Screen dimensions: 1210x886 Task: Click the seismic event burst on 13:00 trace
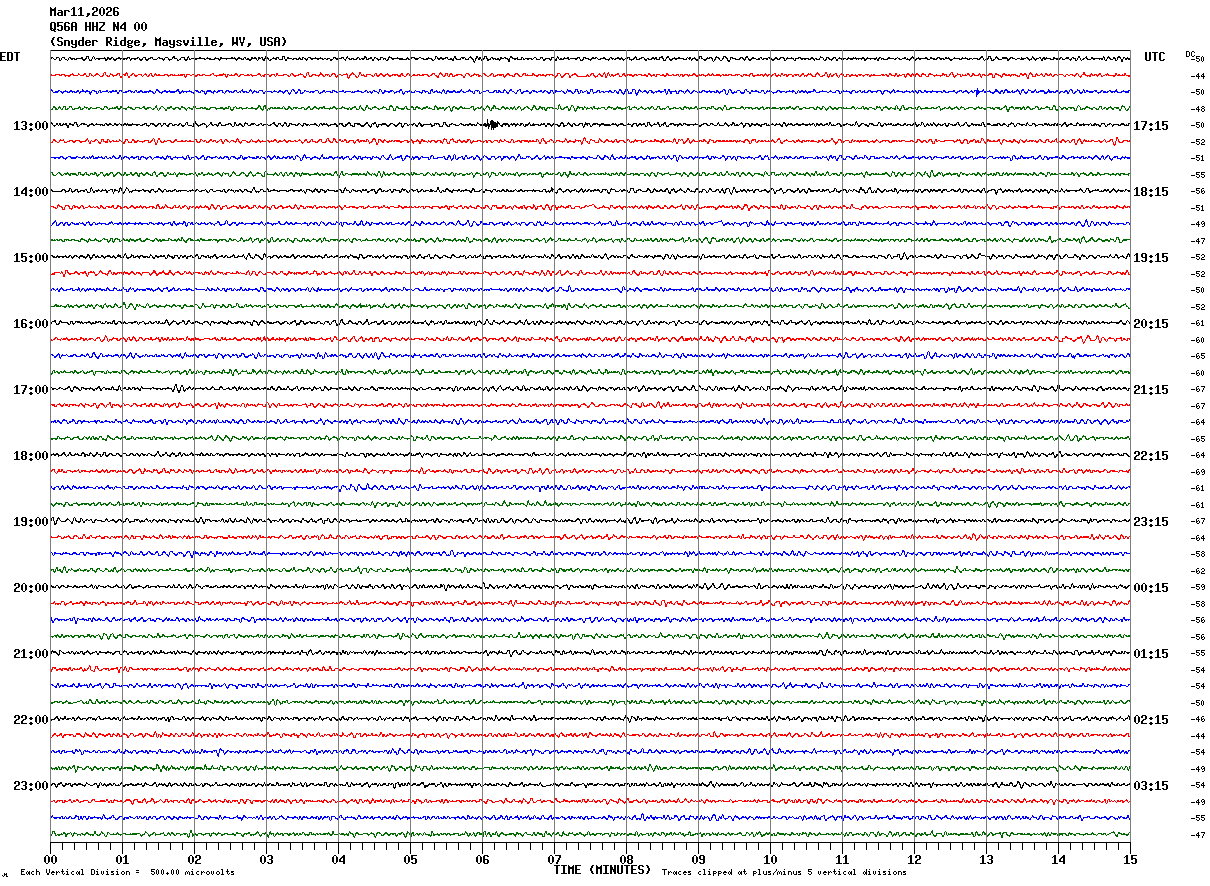491,125
